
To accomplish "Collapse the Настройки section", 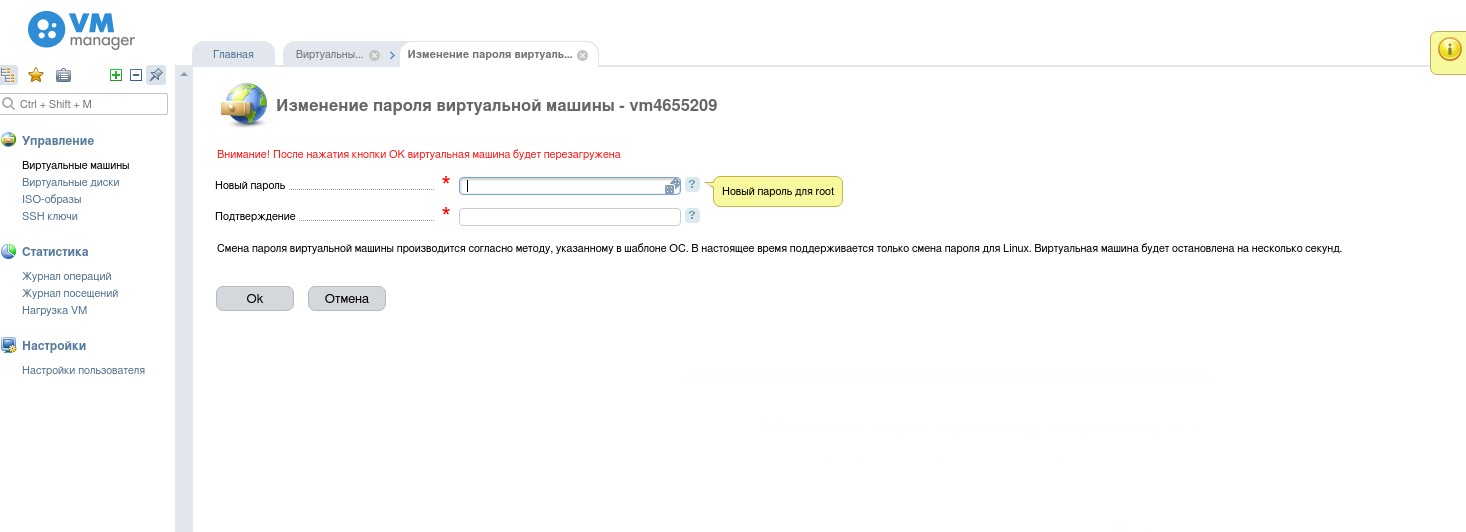I will (x=54, y=346).
